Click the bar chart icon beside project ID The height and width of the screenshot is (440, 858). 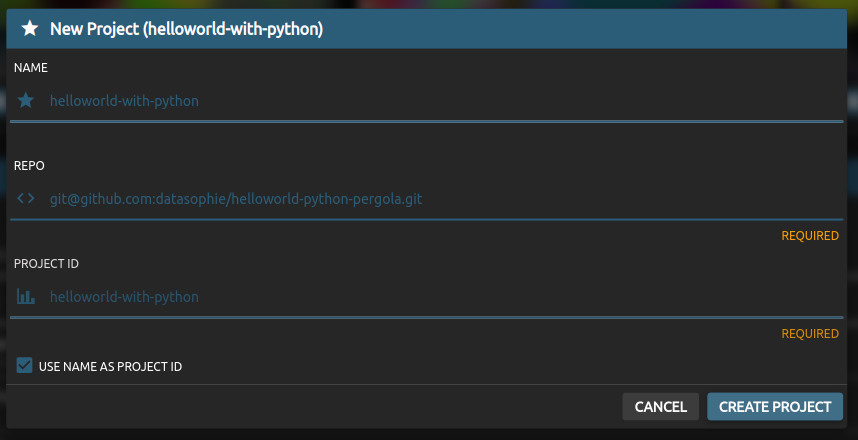(26, 297)
